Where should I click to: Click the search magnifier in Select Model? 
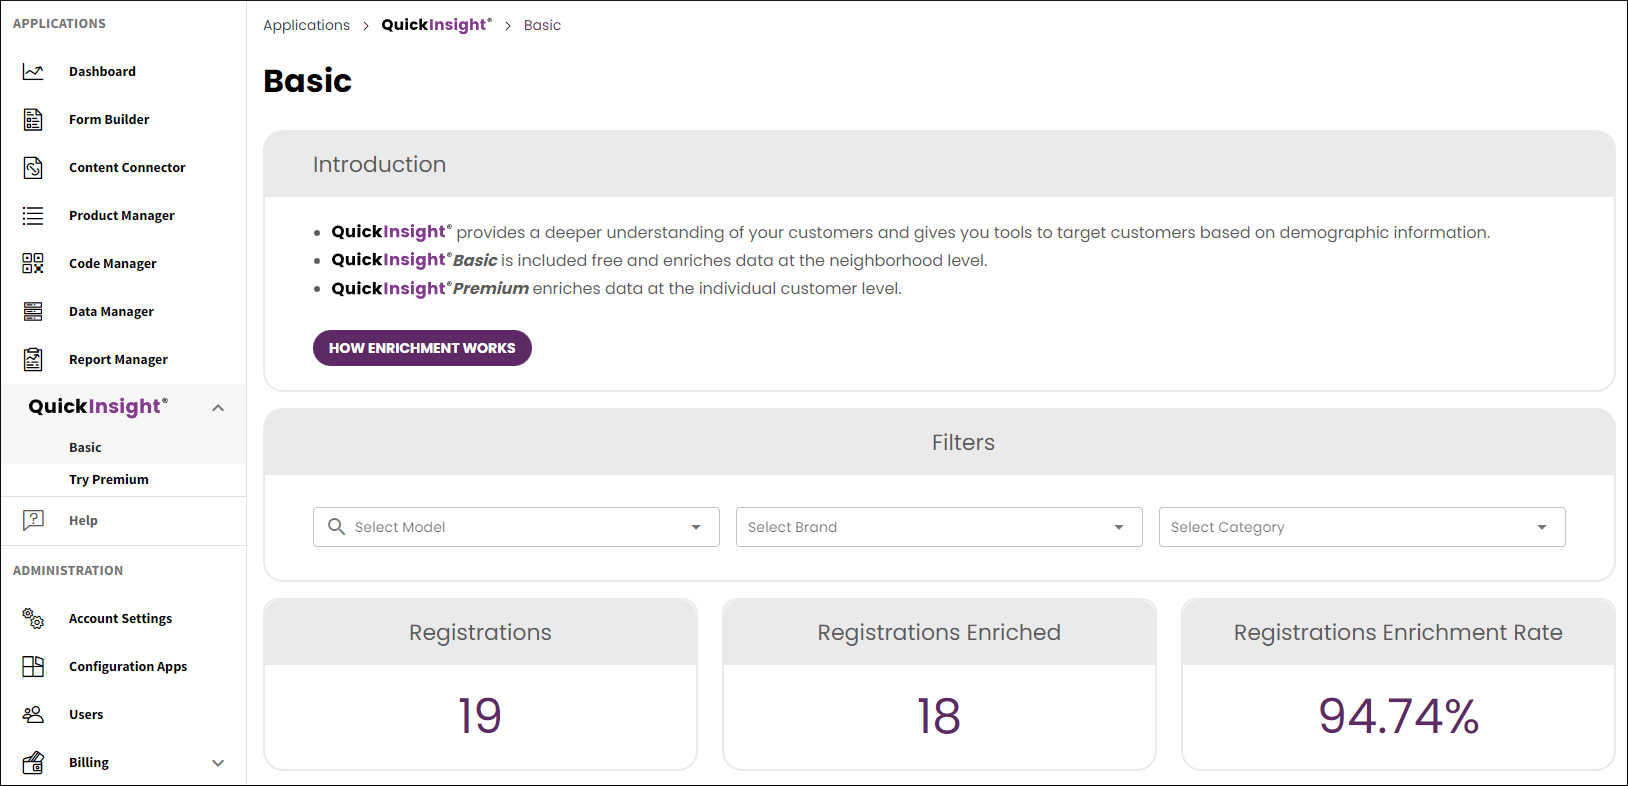336,527
